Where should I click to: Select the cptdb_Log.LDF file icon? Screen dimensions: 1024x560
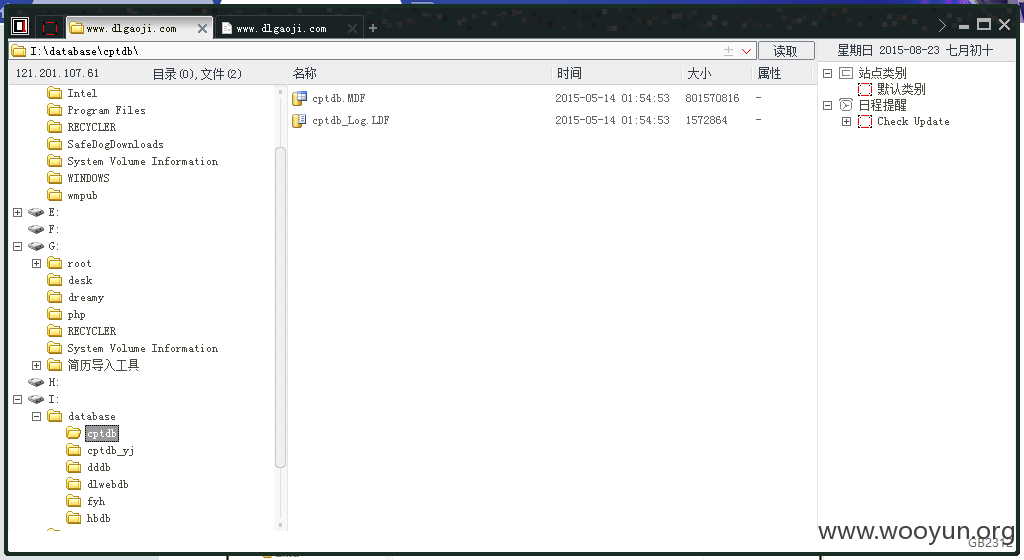[300, 121]
